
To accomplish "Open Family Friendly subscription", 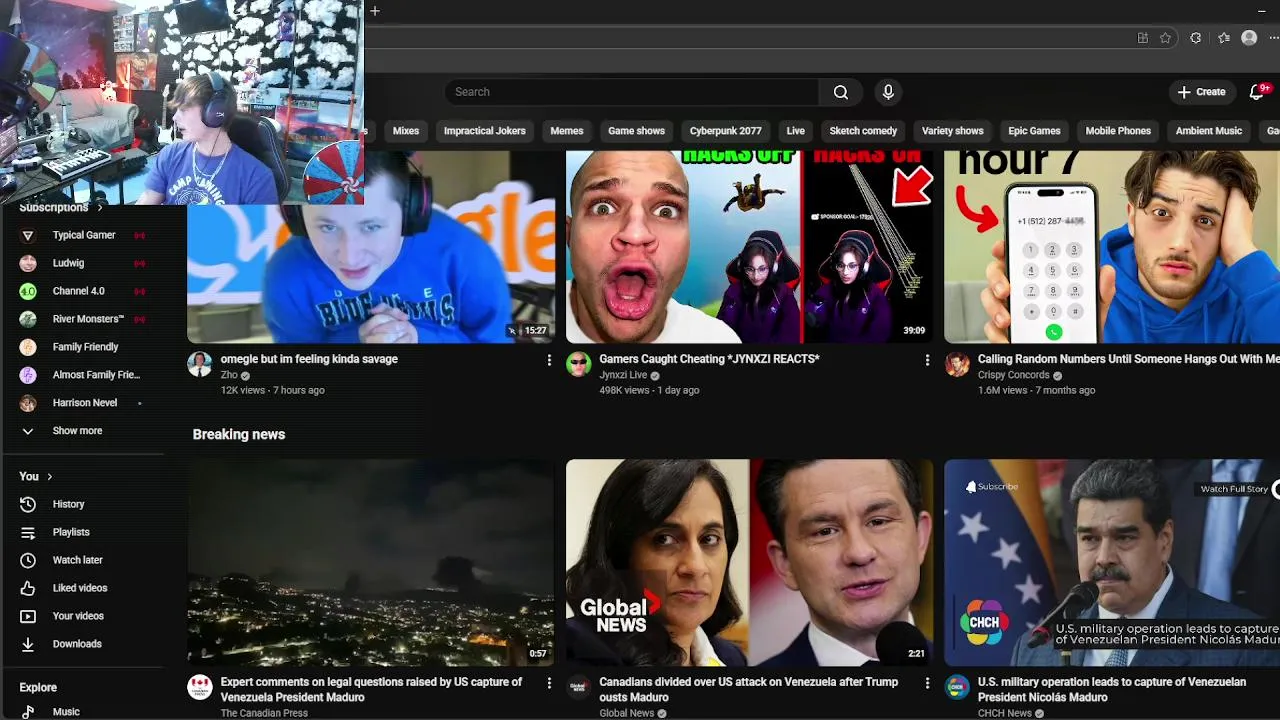I will (85, 347).
